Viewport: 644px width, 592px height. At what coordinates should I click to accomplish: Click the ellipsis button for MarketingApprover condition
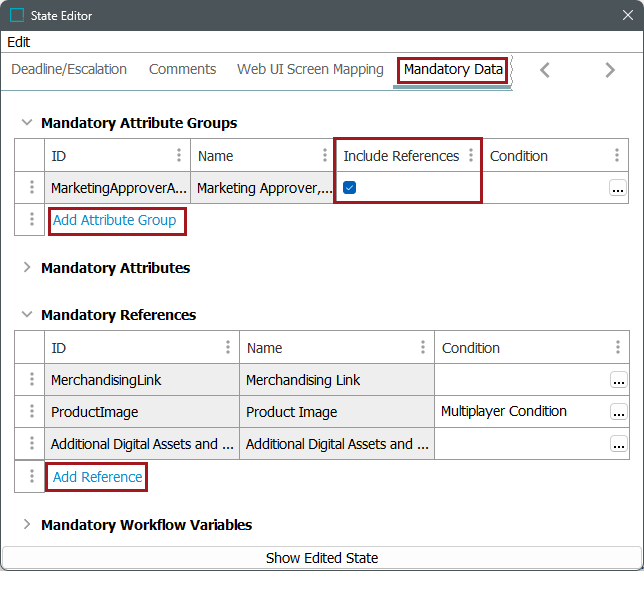click(x=617, y=188)
